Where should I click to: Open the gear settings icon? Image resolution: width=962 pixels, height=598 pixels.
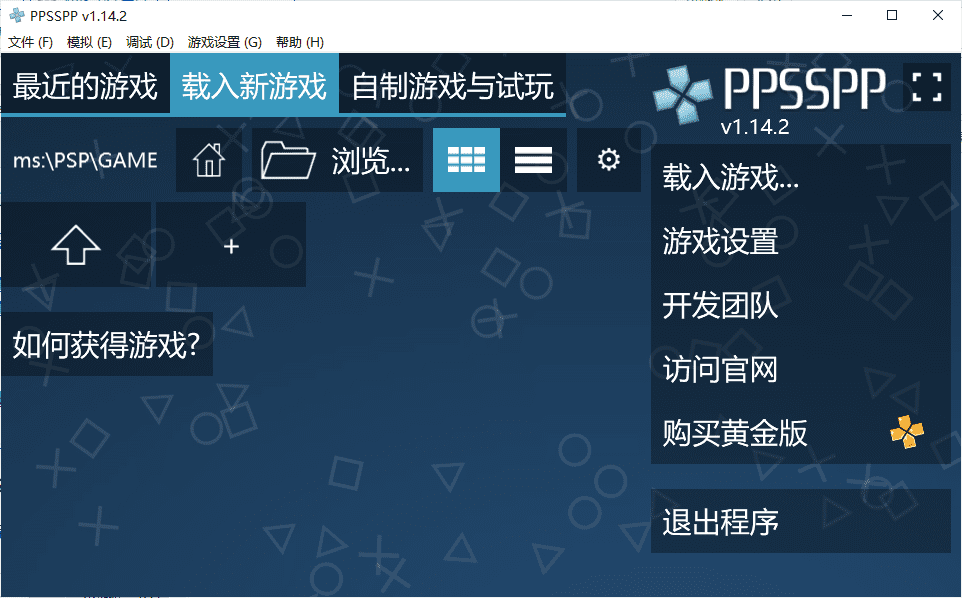(608, 160)
